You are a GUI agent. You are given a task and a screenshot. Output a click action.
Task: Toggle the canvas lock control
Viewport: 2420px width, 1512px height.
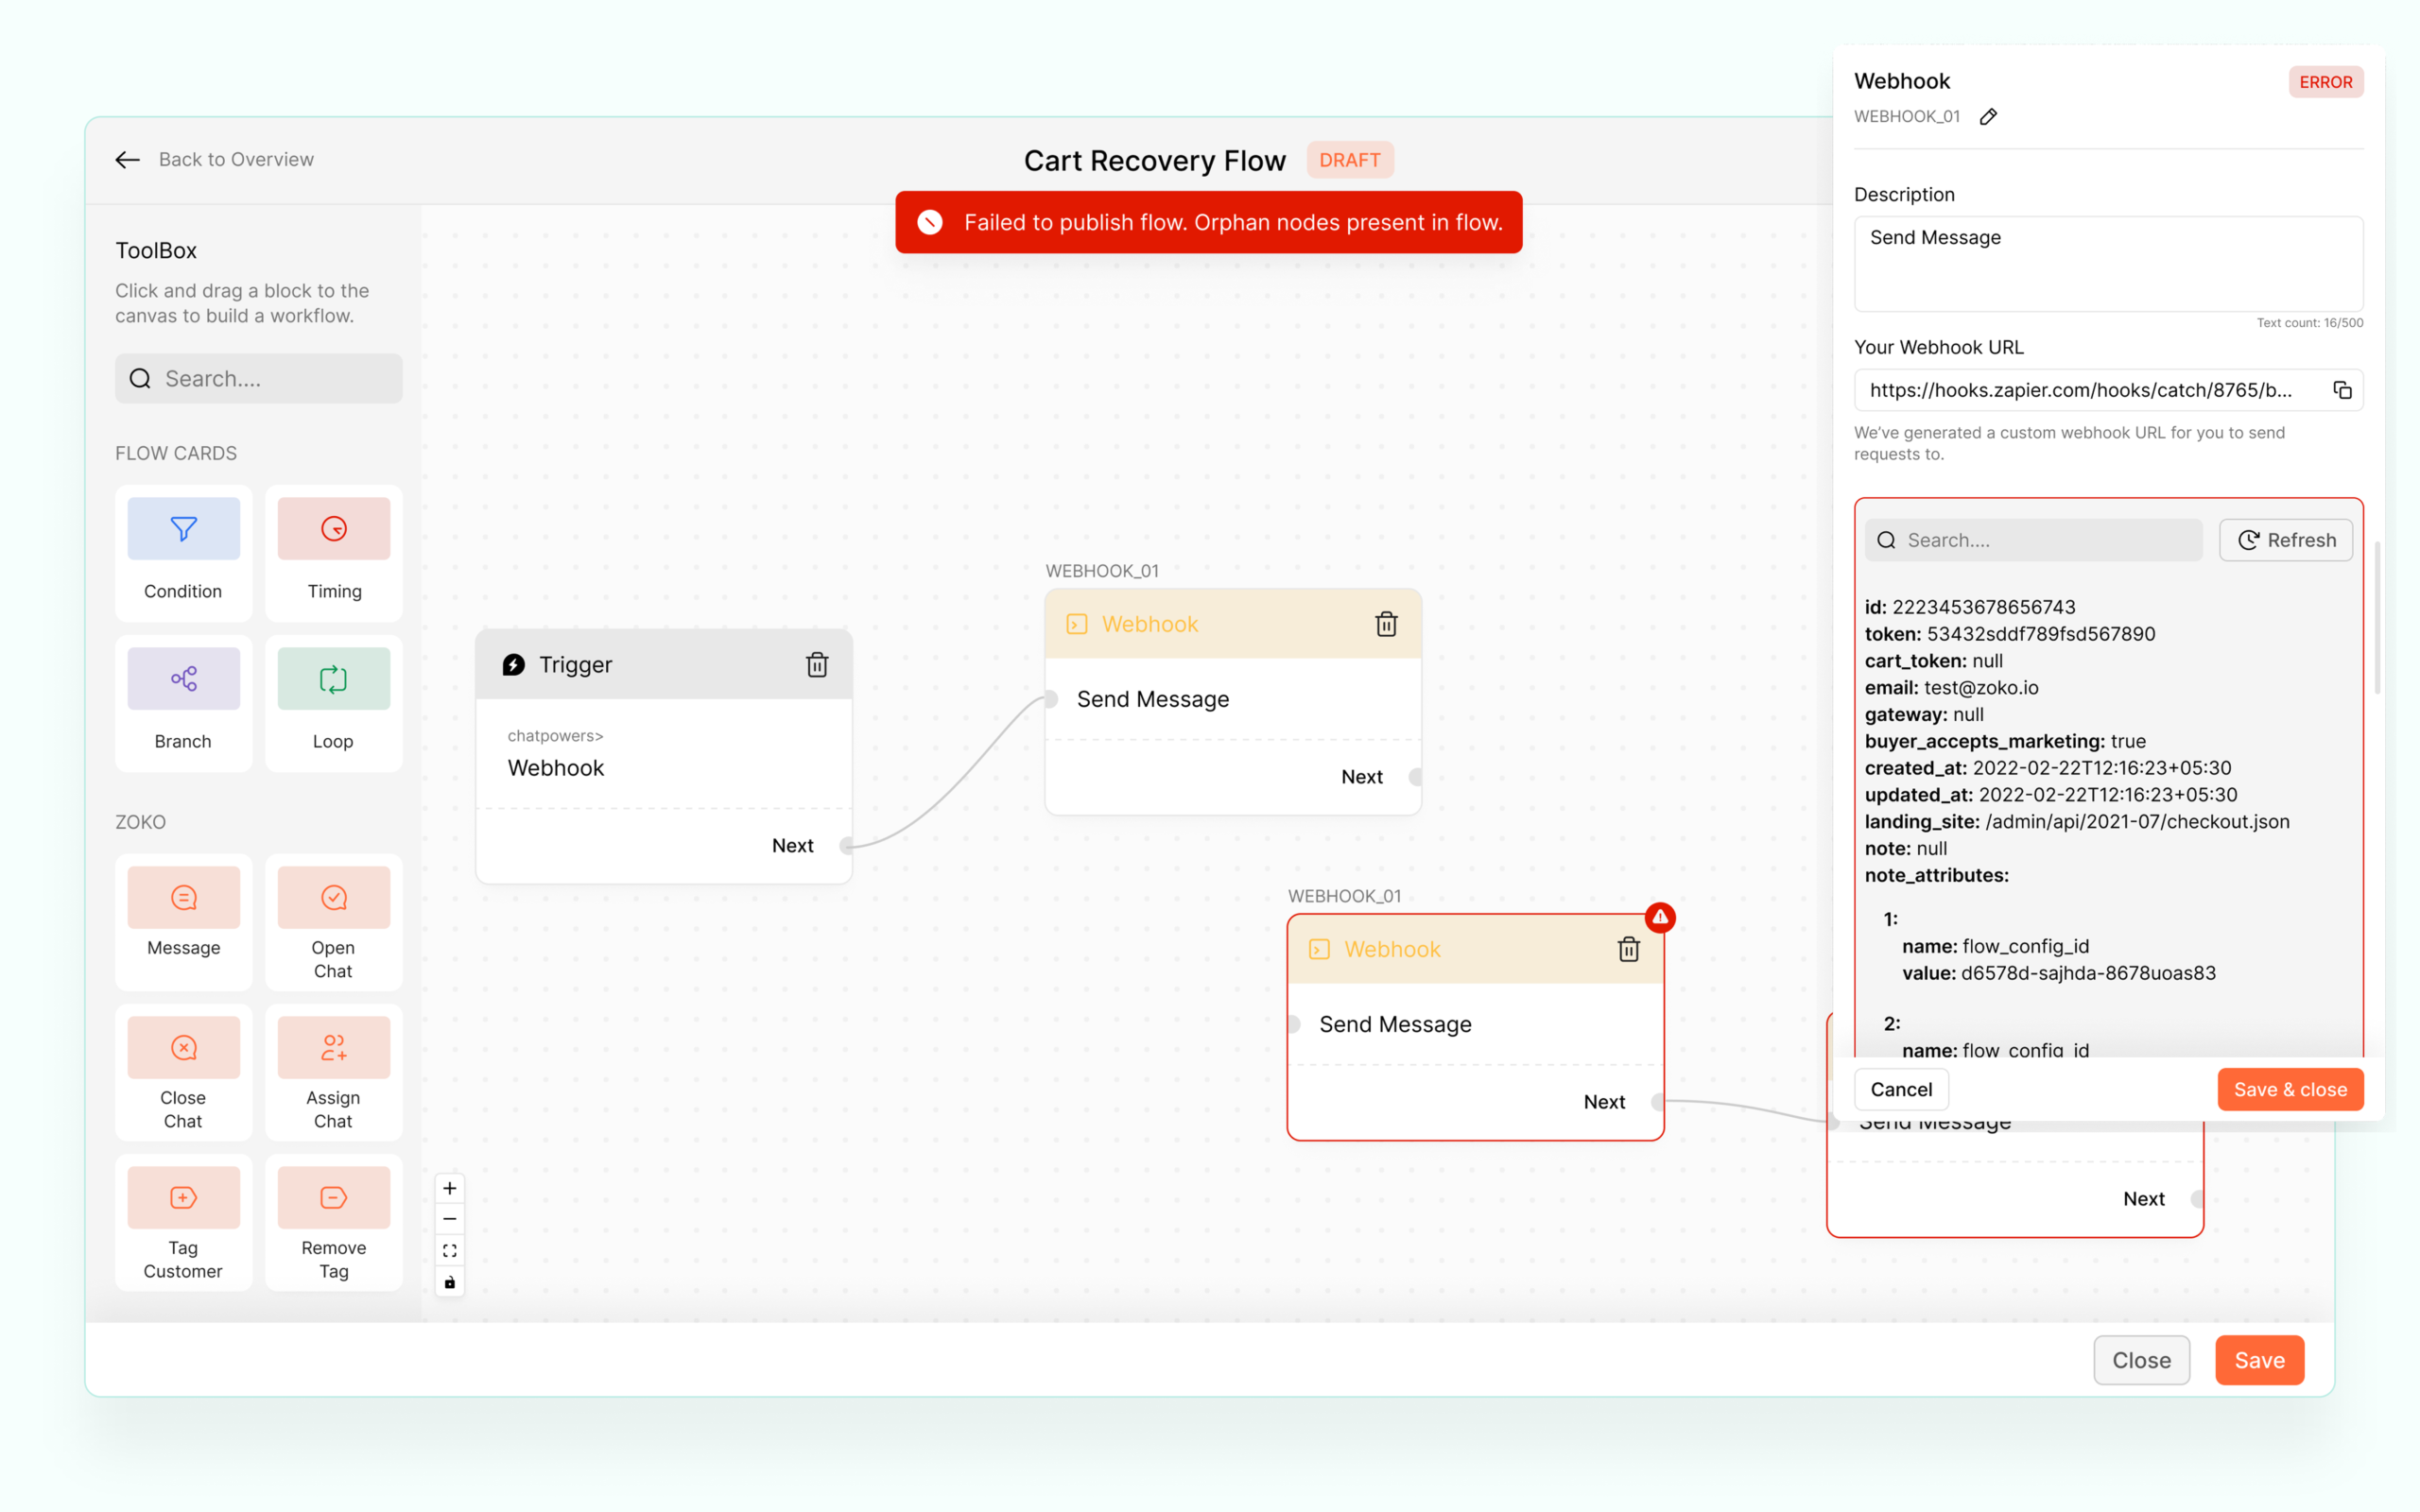(x=450, y=1282)
